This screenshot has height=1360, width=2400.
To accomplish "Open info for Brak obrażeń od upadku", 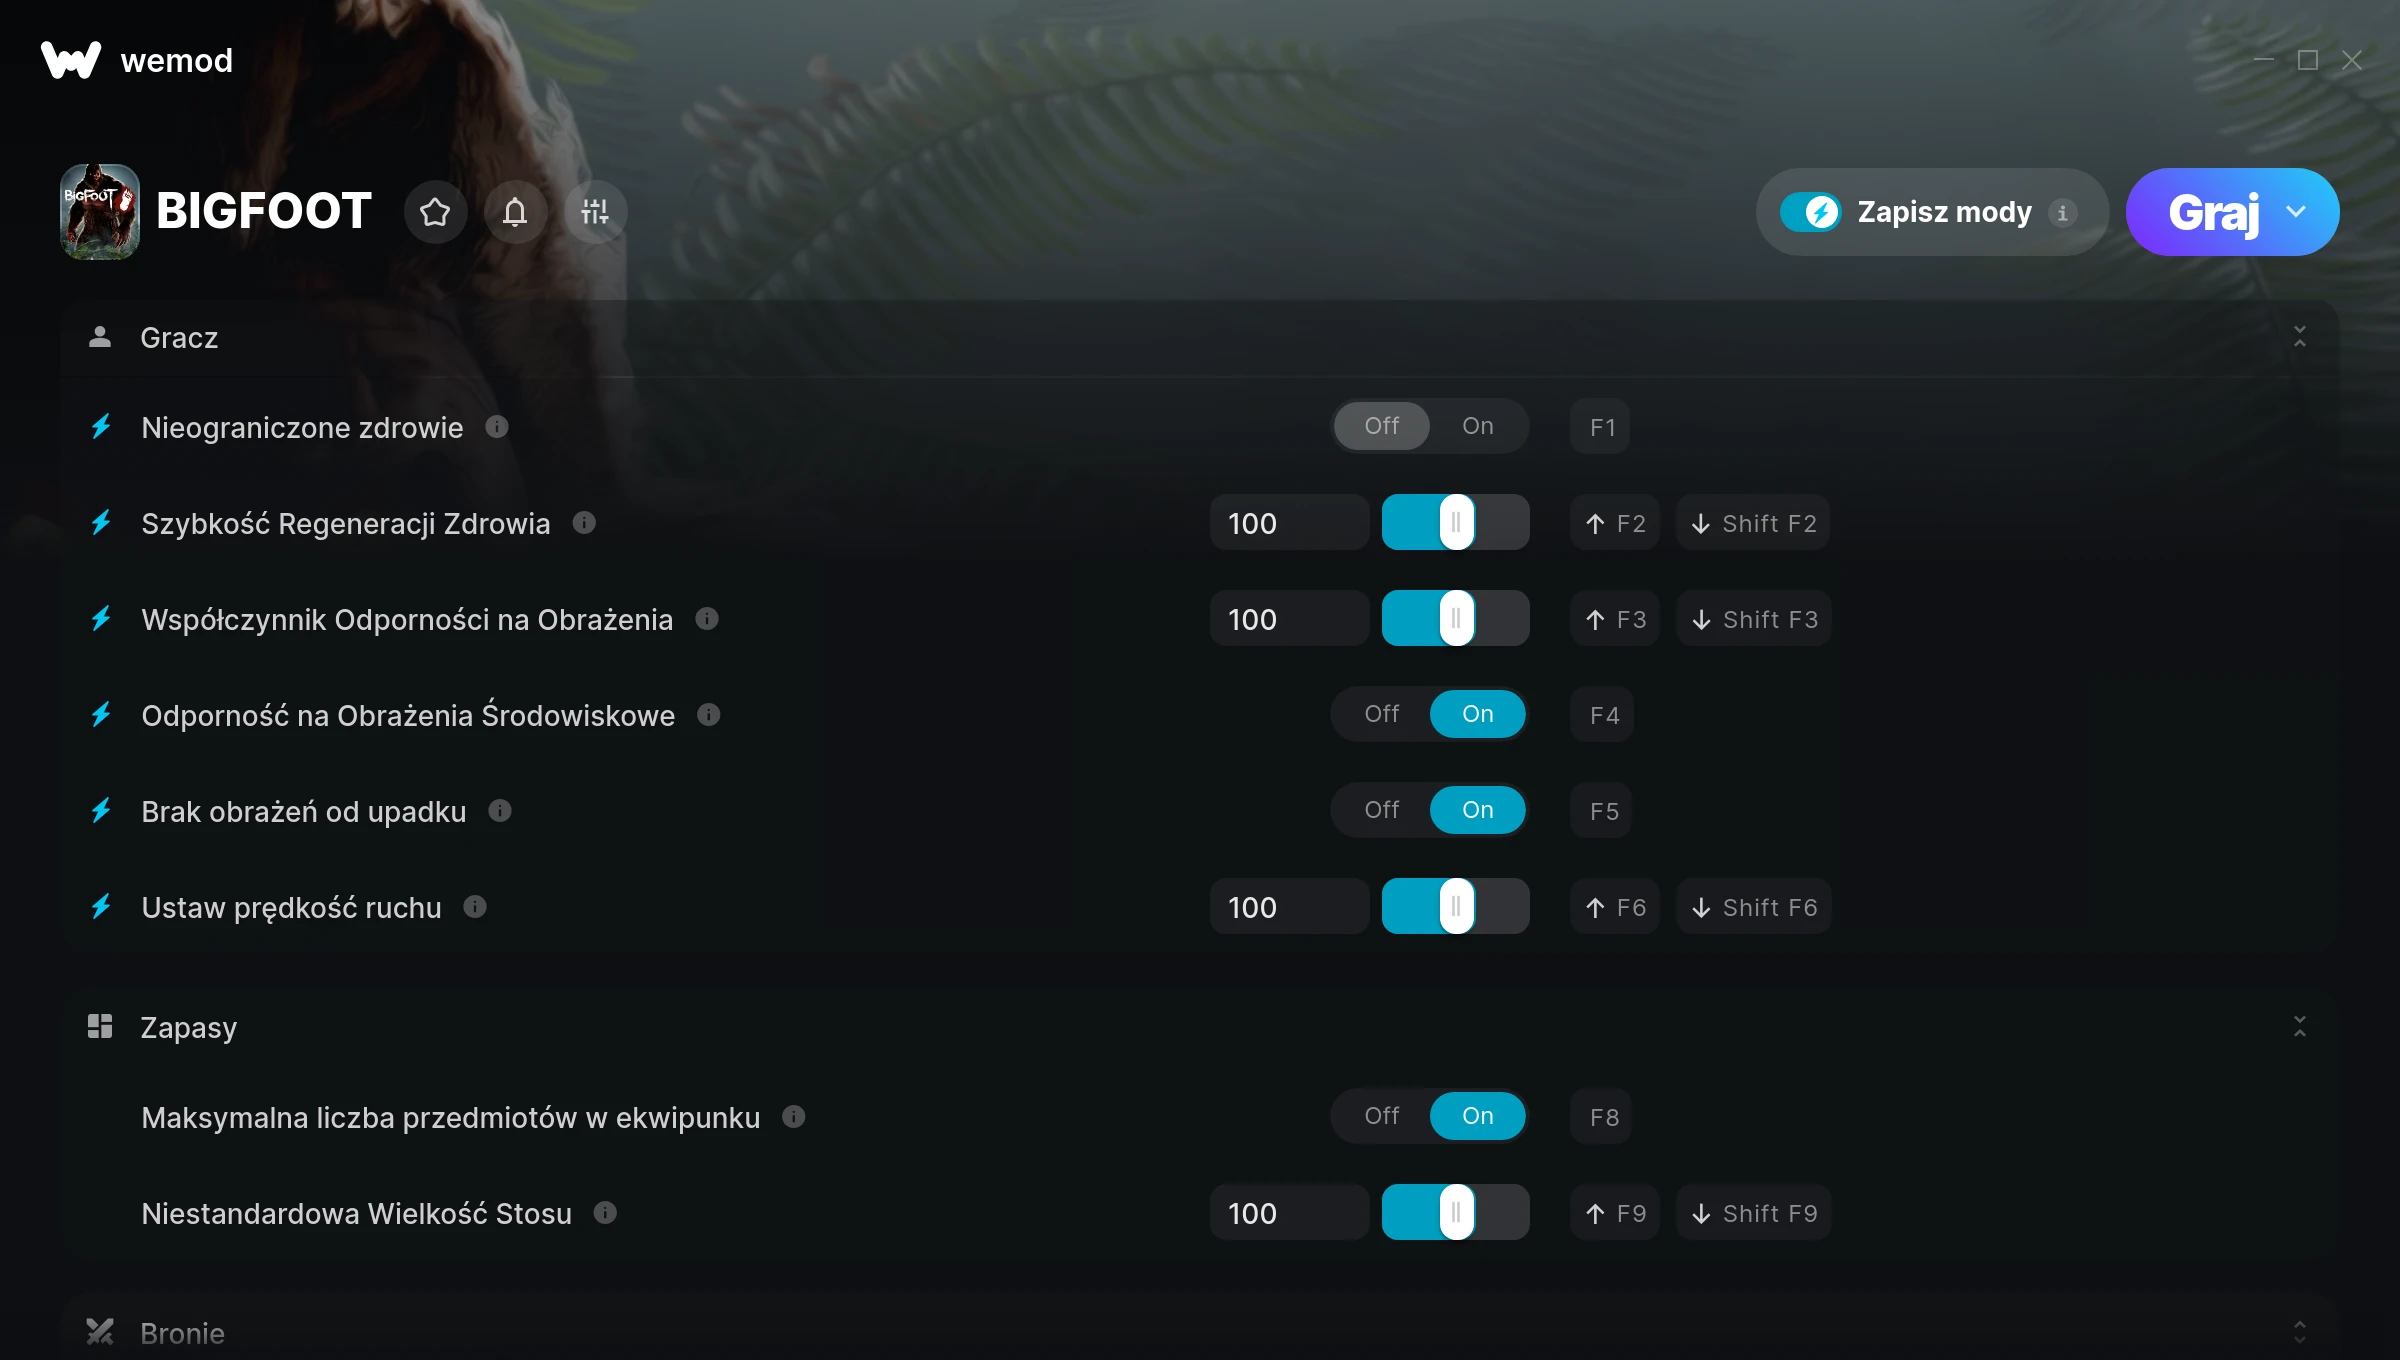I will click(500, 811).
